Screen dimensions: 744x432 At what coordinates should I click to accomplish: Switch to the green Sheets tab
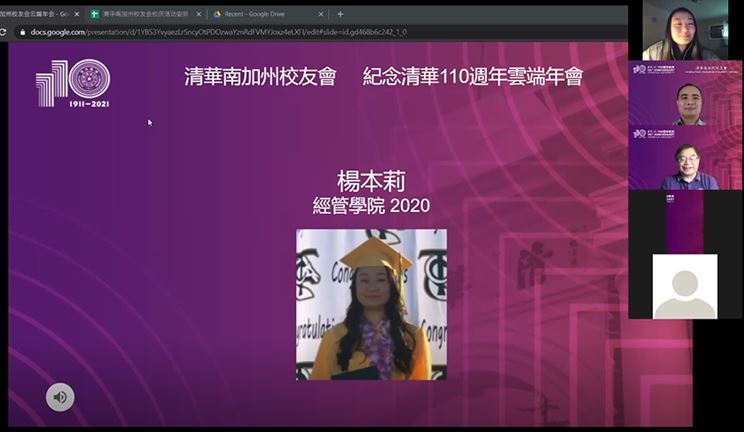point(146,14)
